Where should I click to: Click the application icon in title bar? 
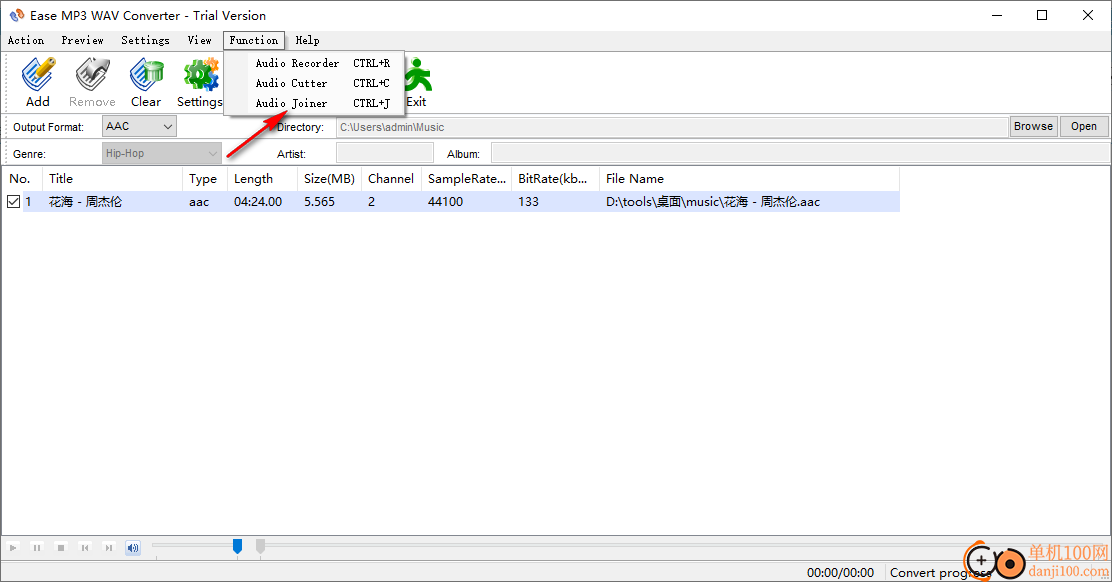tap(16, 15)
